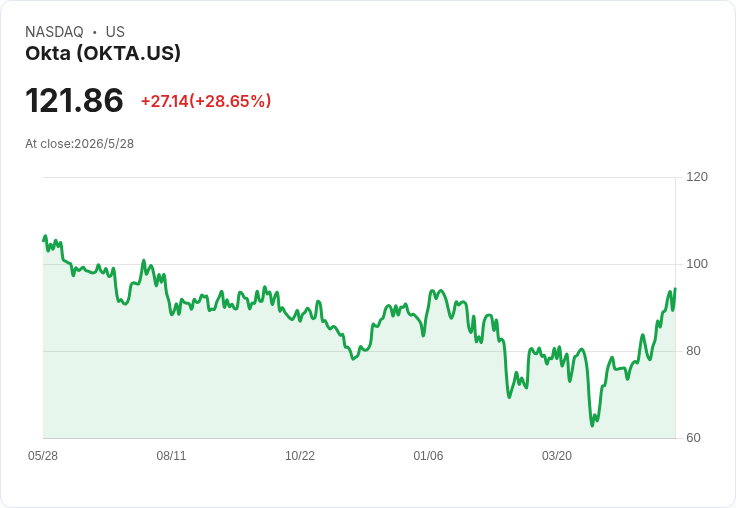736x508 pixels.
Task: Click the +27.14(+28.65%) change figure
Action: [206, 101]
